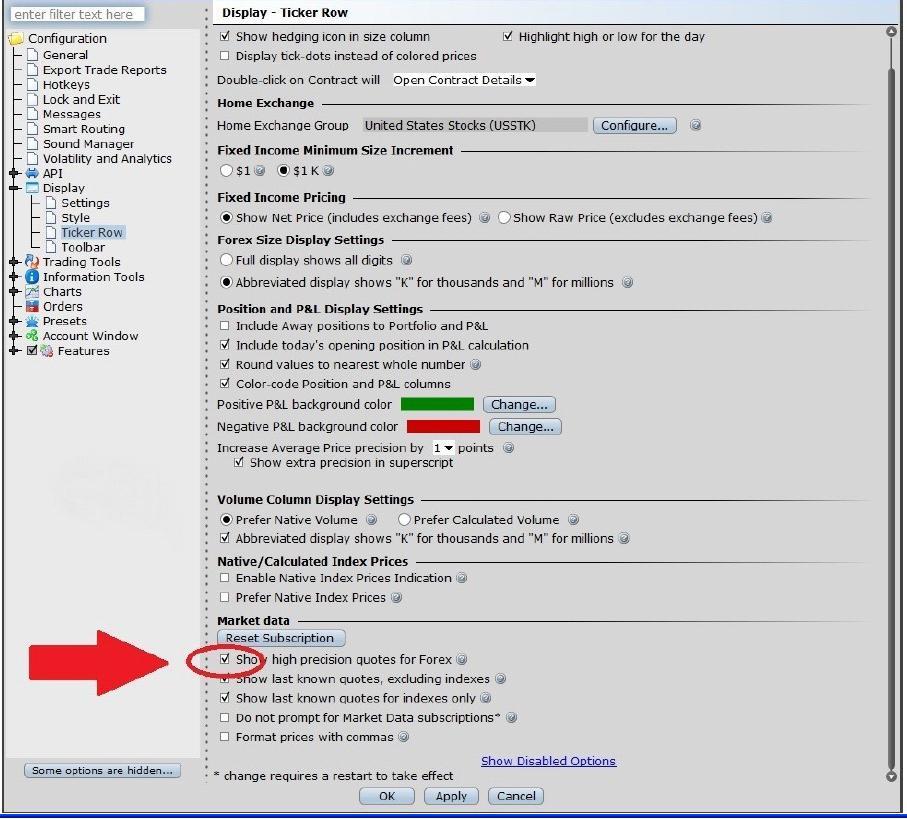Image resolution: width=907 pixels, height=819 pixels.
Task: Click info icon after Show Raw Price option
Action: point(766,218)
